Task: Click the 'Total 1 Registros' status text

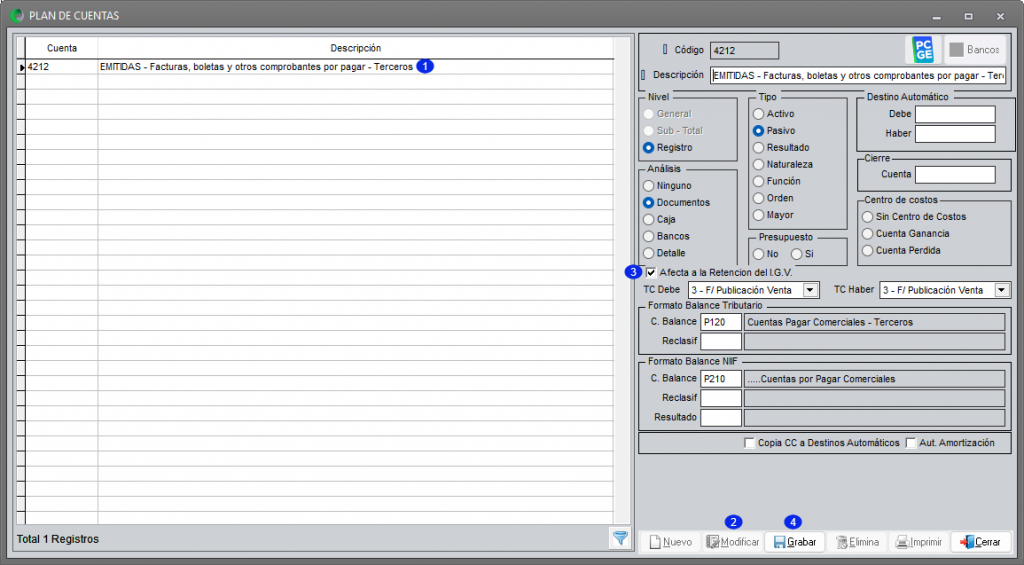Action: pos(57,539)
